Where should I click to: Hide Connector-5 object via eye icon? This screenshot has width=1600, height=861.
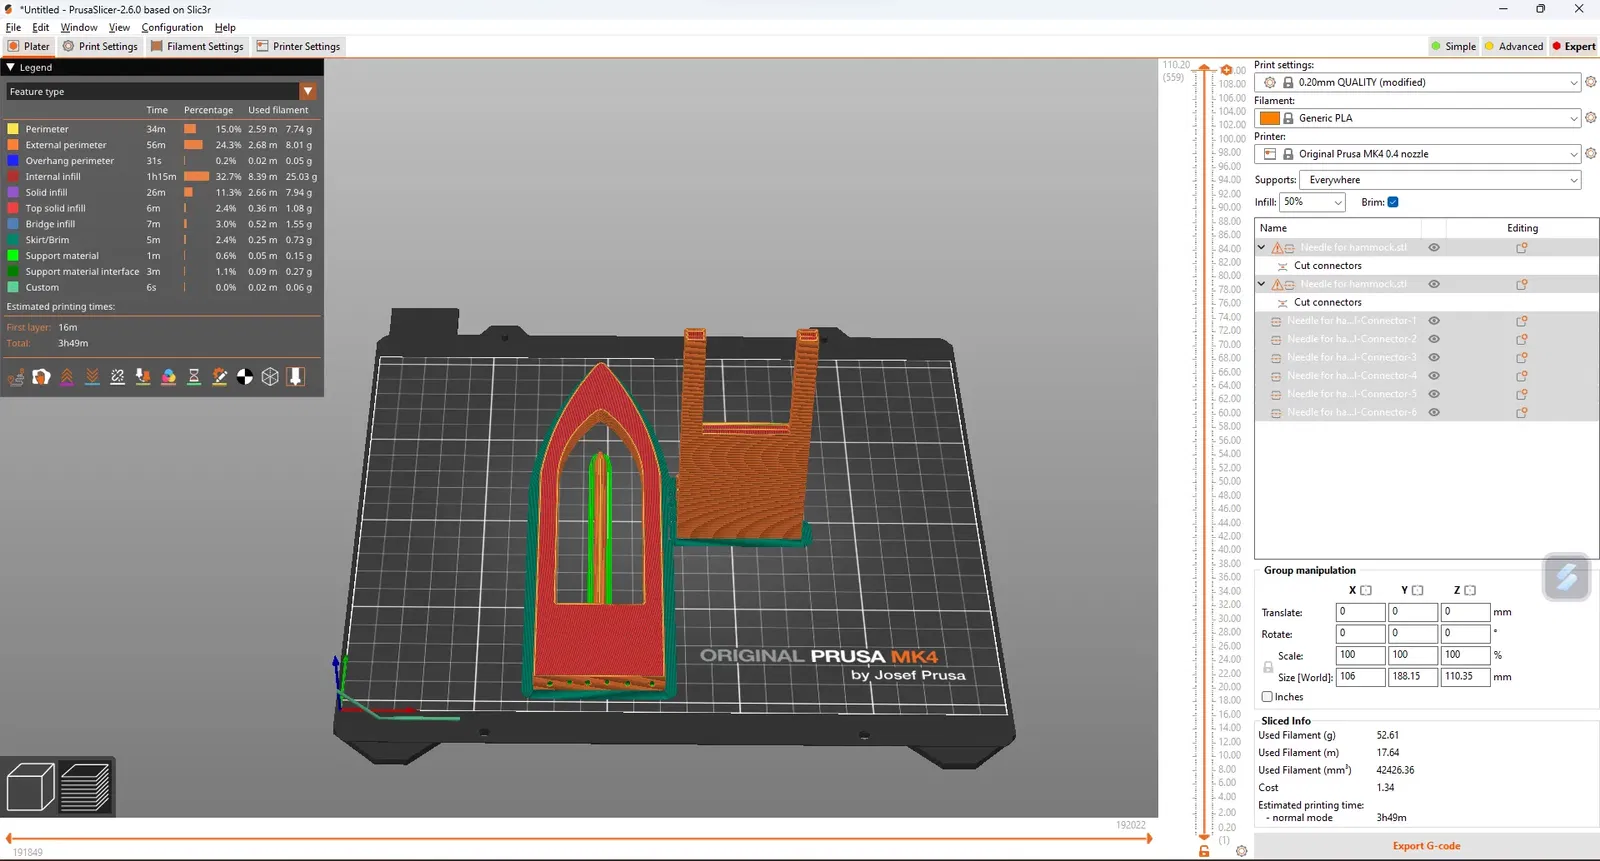(x=1434, y=394)
